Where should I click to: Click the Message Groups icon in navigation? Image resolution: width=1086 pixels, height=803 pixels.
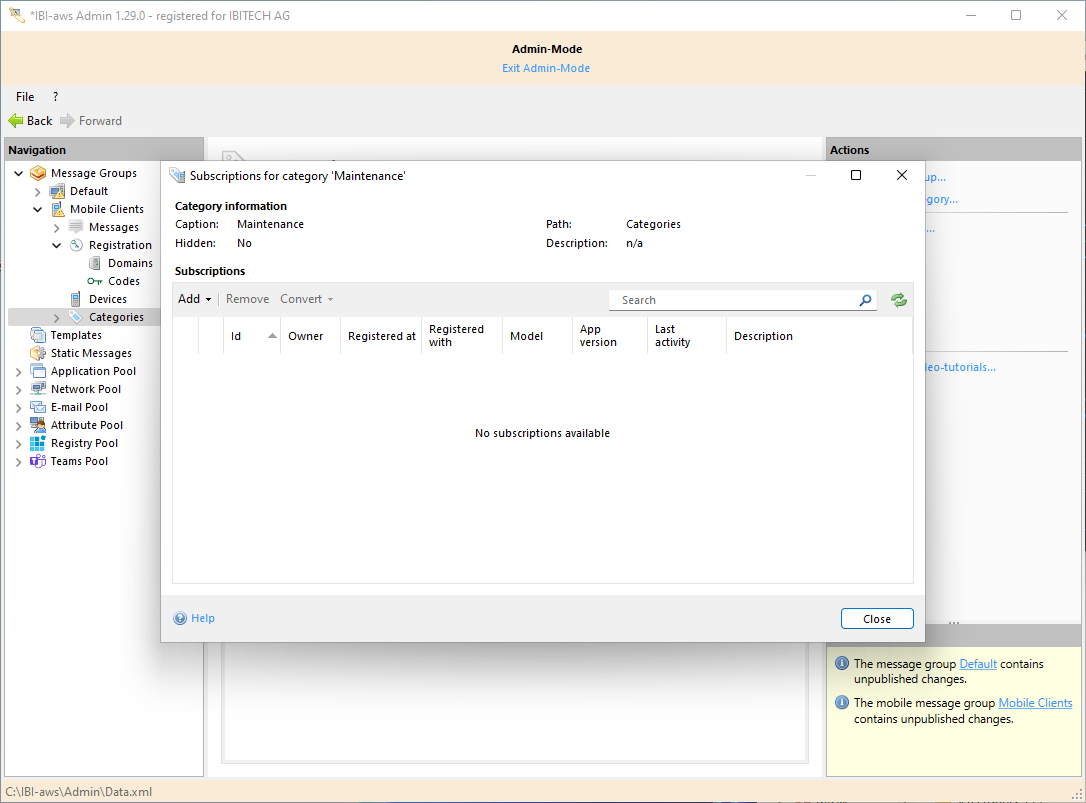coord(38,173)
